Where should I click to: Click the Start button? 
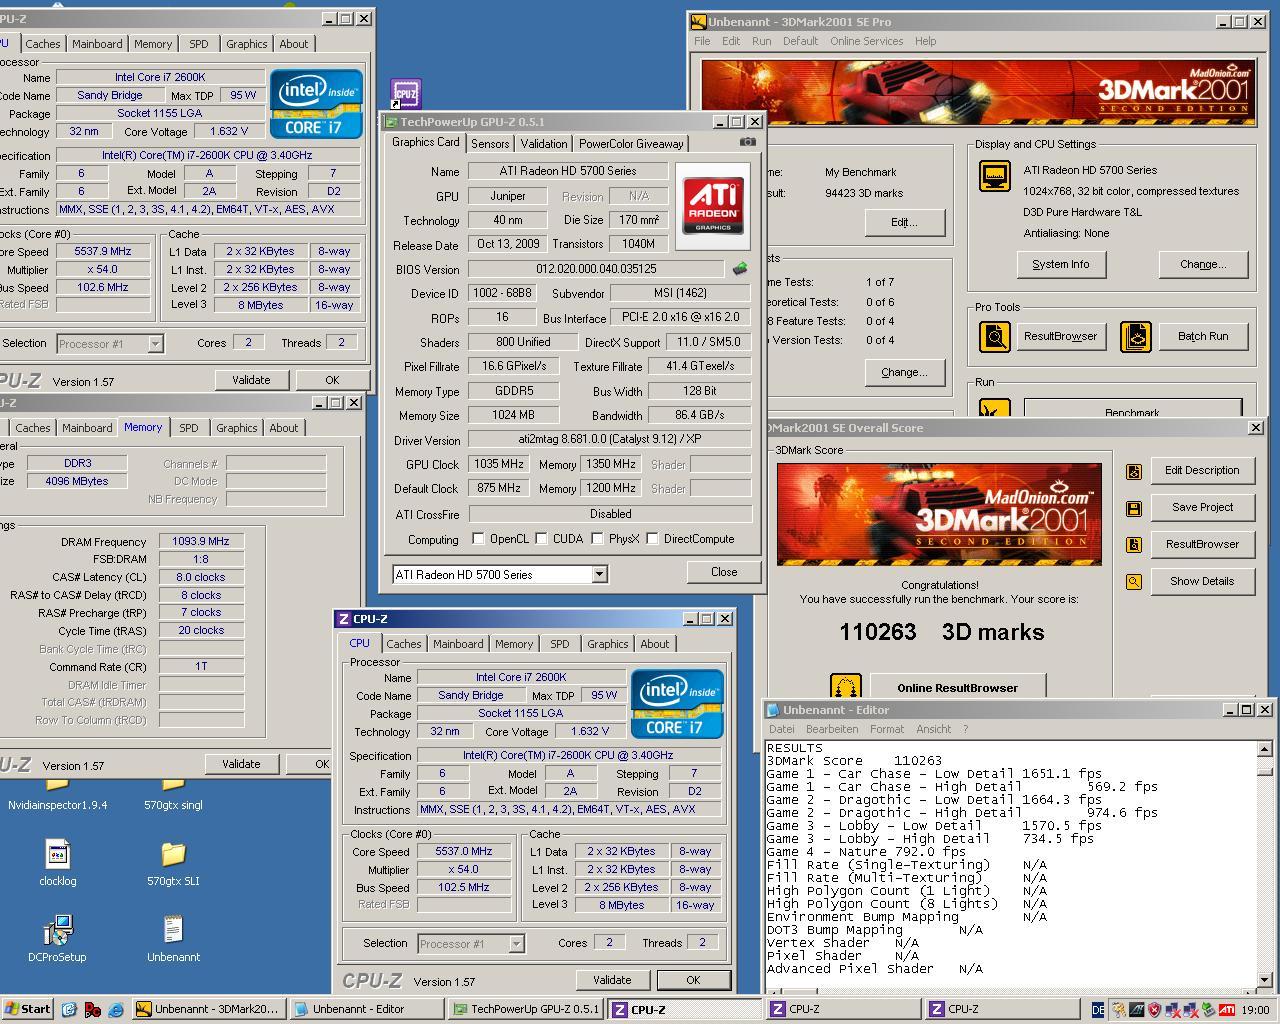pos(27,1009)
